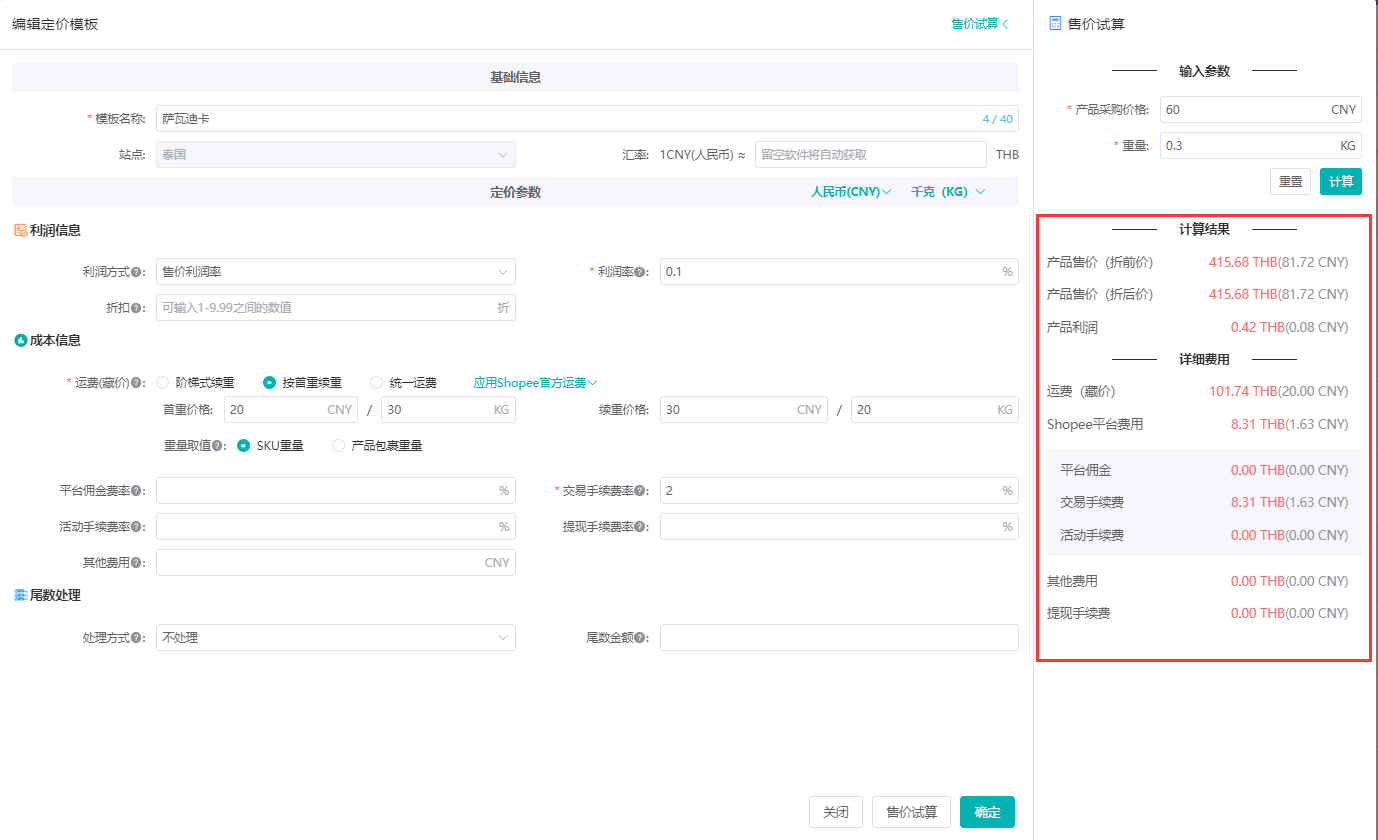Click the help icon next to 提现手续费率

click(x=640, y=527)
